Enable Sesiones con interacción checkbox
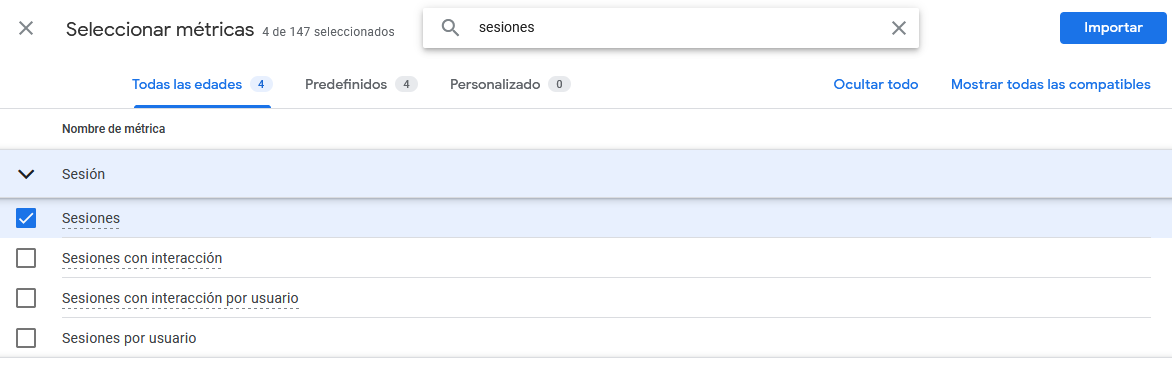Viewport: 1172px width, 370px height. tap(26, 258)
